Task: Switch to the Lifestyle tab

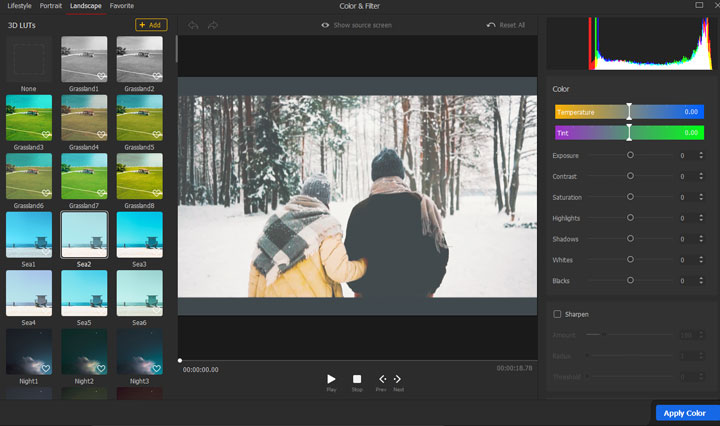Action: (19, 6)
